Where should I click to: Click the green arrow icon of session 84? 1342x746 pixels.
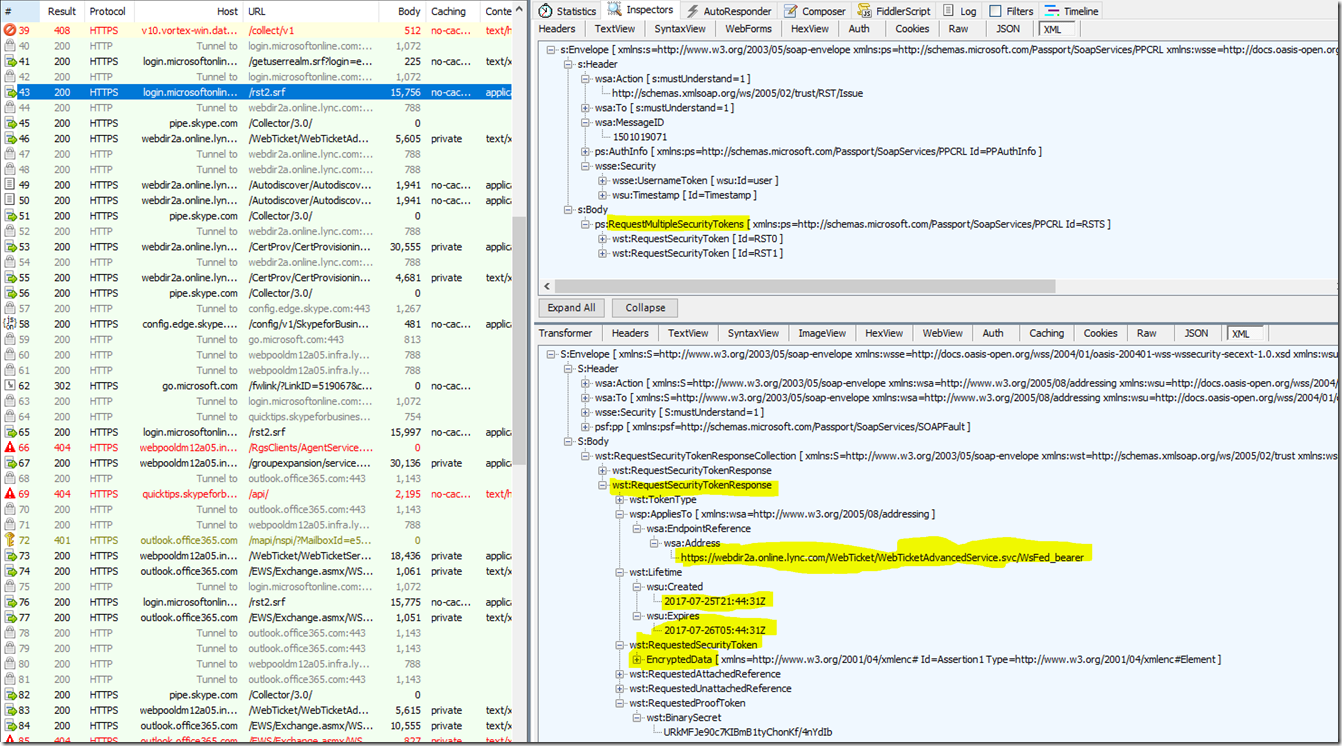[x=10, y=726]
